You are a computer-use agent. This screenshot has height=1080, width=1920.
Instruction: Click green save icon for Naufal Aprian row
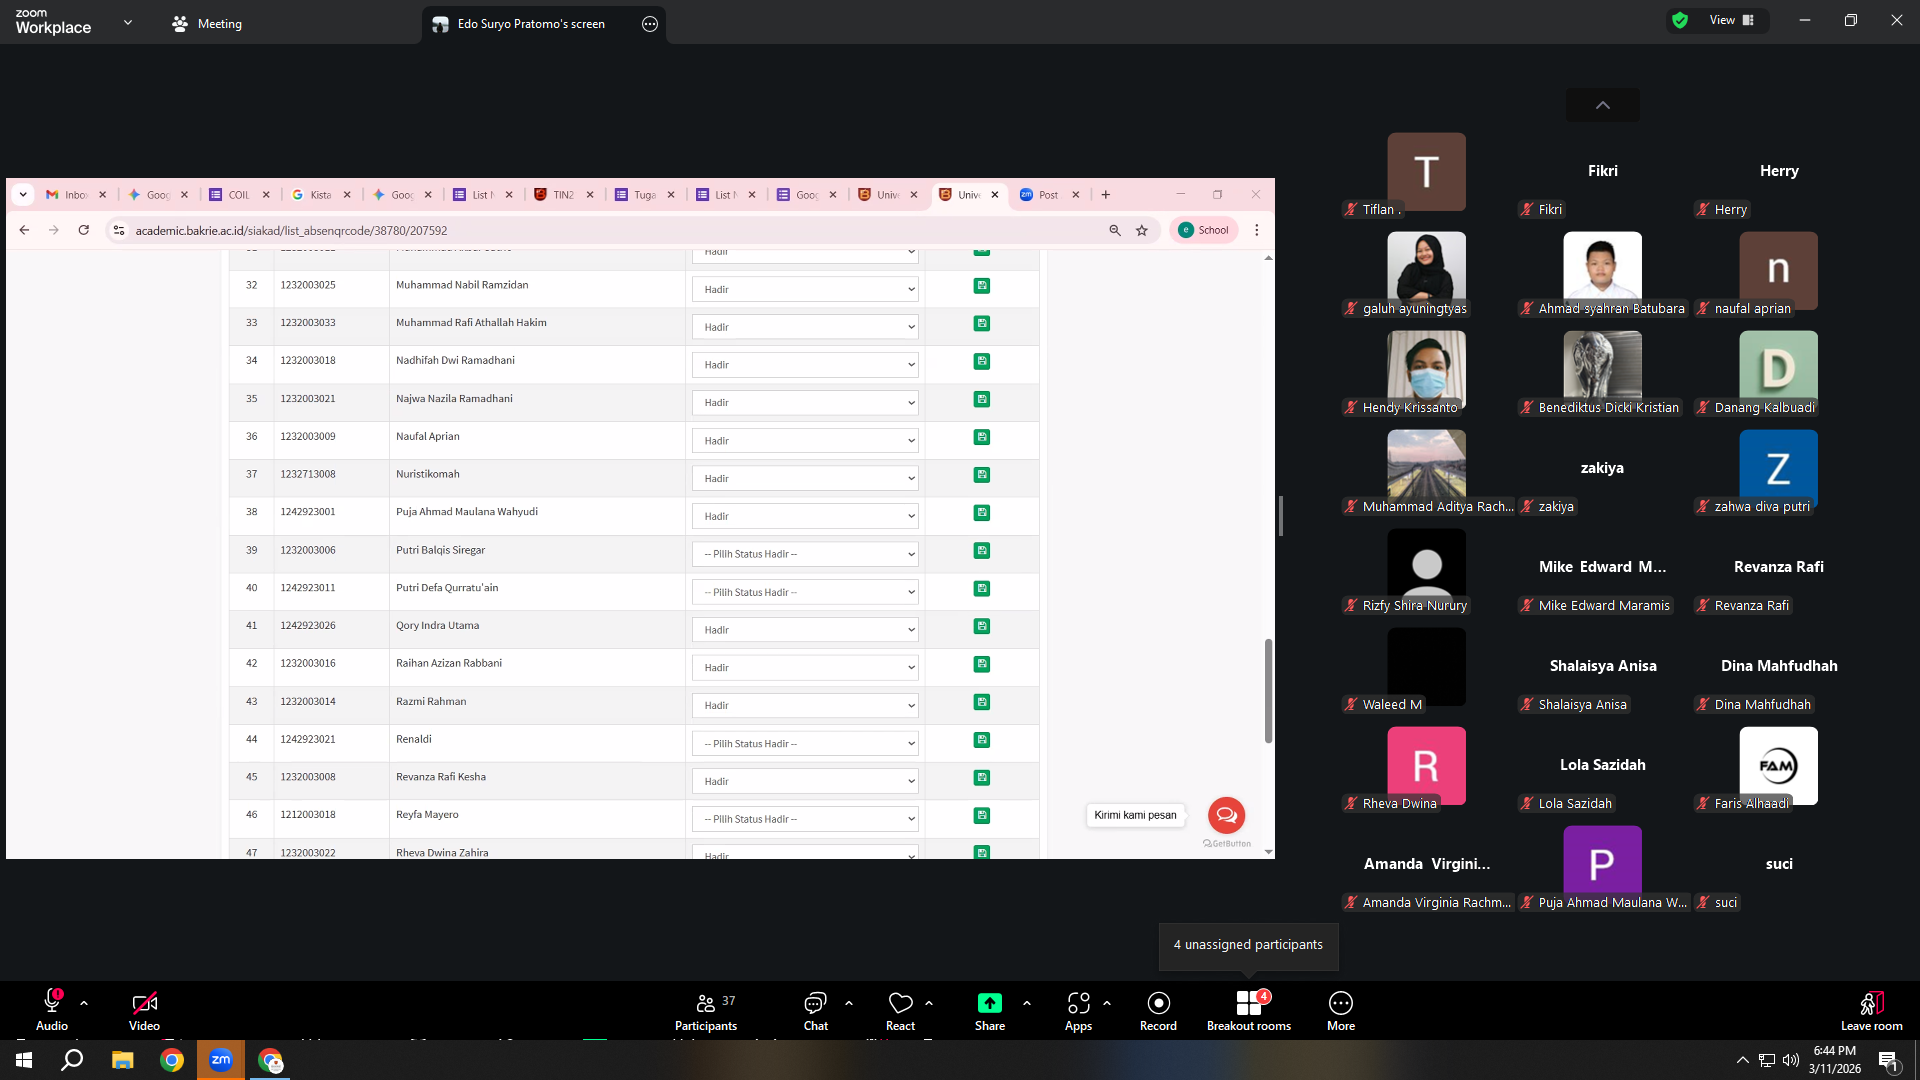pyautogui.click(x=982, y=437)
